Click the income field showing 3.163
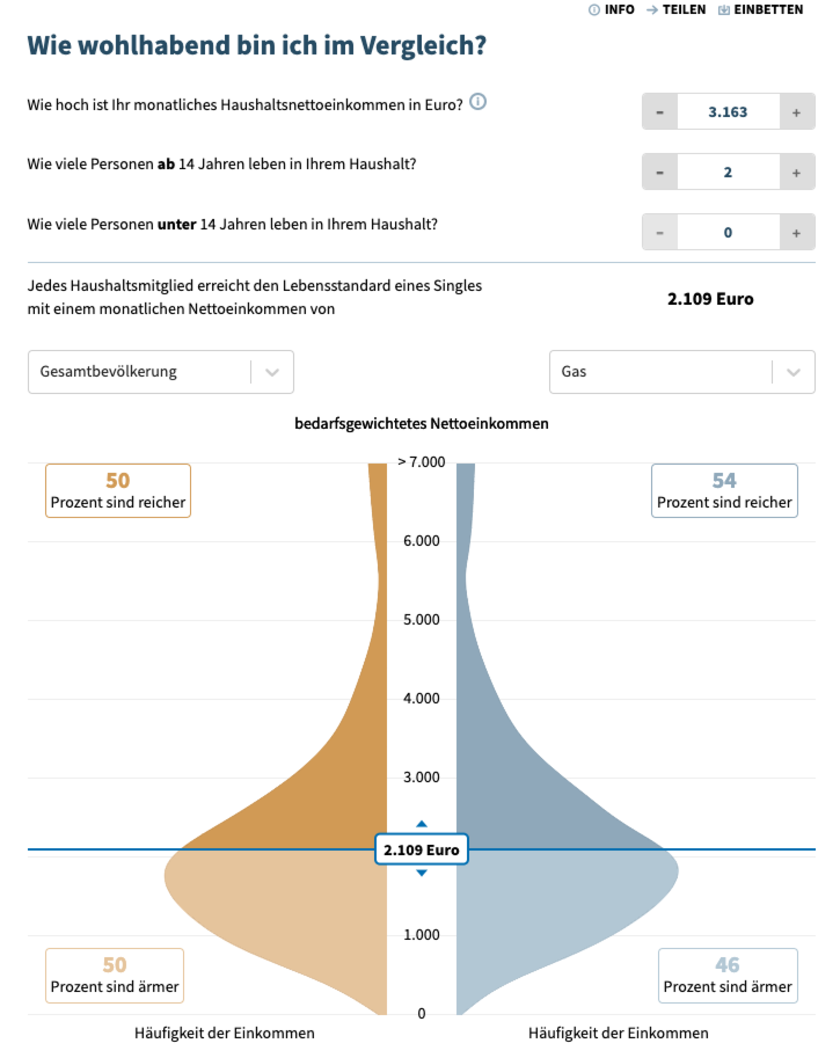This screenshot has width=840, height=1058. 727,112
